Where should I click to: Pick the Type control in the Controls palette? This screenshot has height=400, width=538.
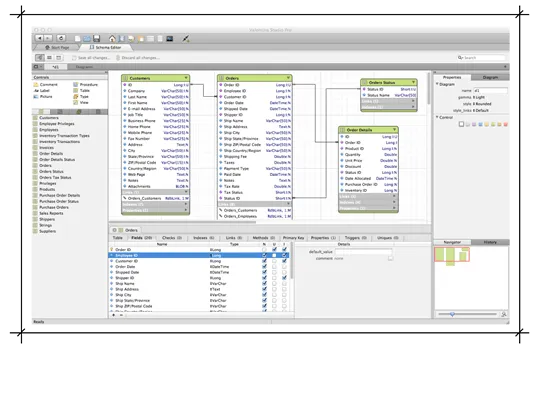[81, 97]
